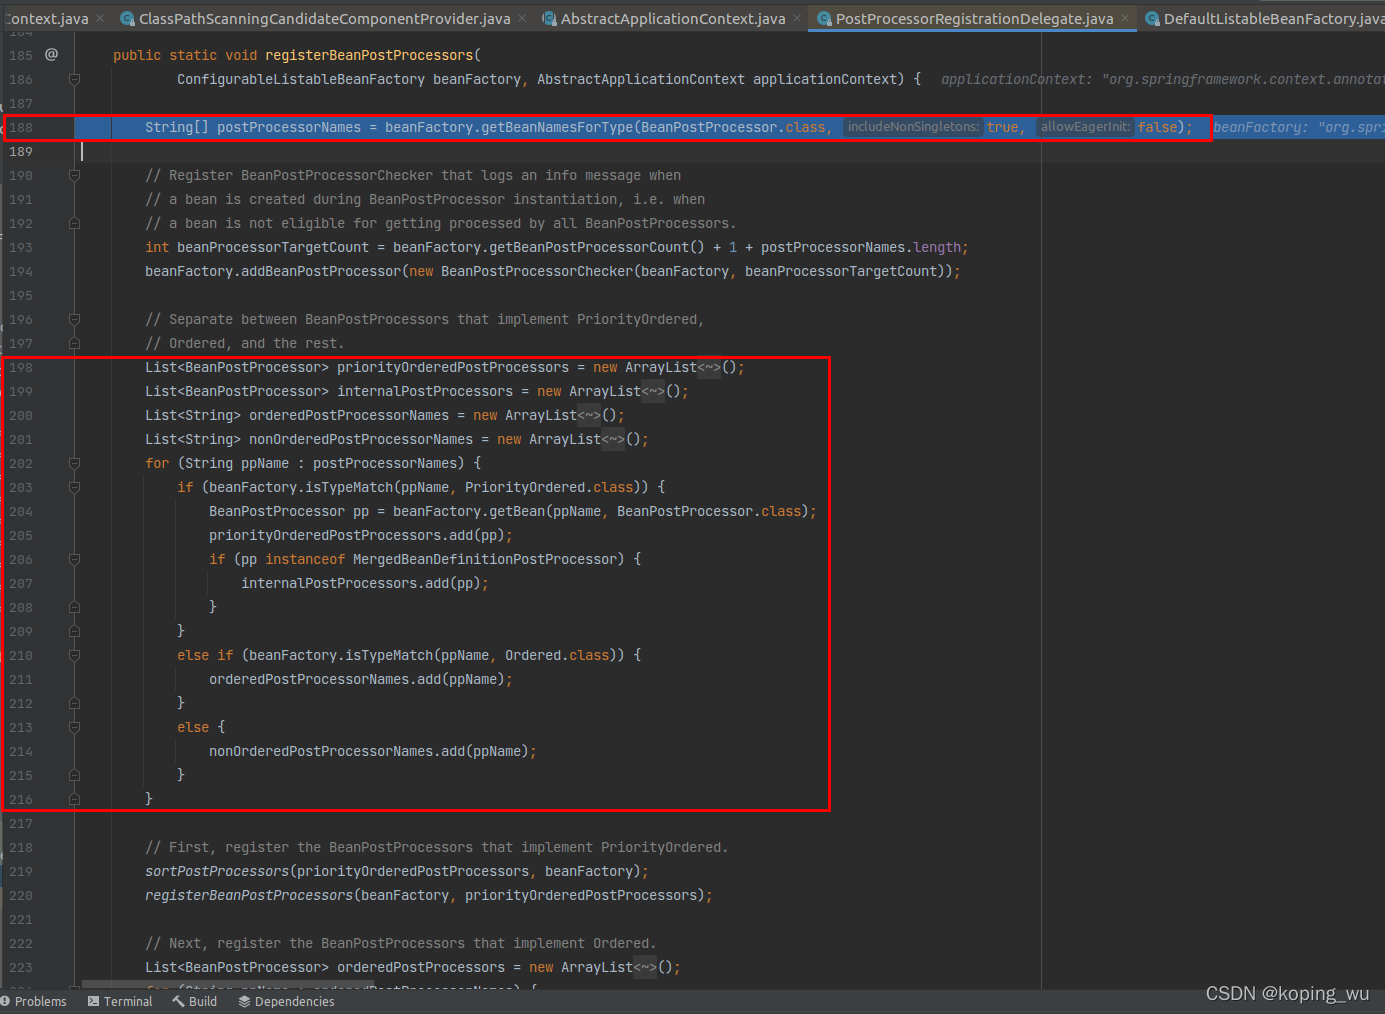The image size is (1385, 1014).
Task: Click the fold end marker on line 209
Action: pyautogui.click(x=74, y=631)
